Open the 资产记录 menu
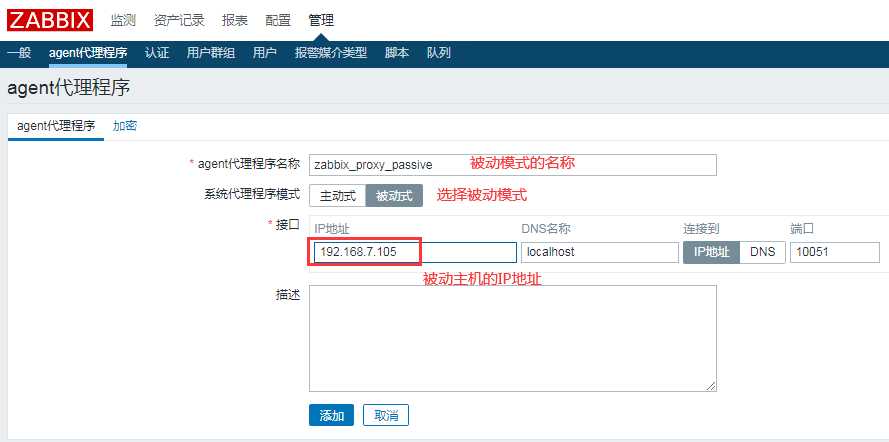Image resolution: width=889 pixels, height=442 pixels. pyautogui.click(x=179, y=21)
